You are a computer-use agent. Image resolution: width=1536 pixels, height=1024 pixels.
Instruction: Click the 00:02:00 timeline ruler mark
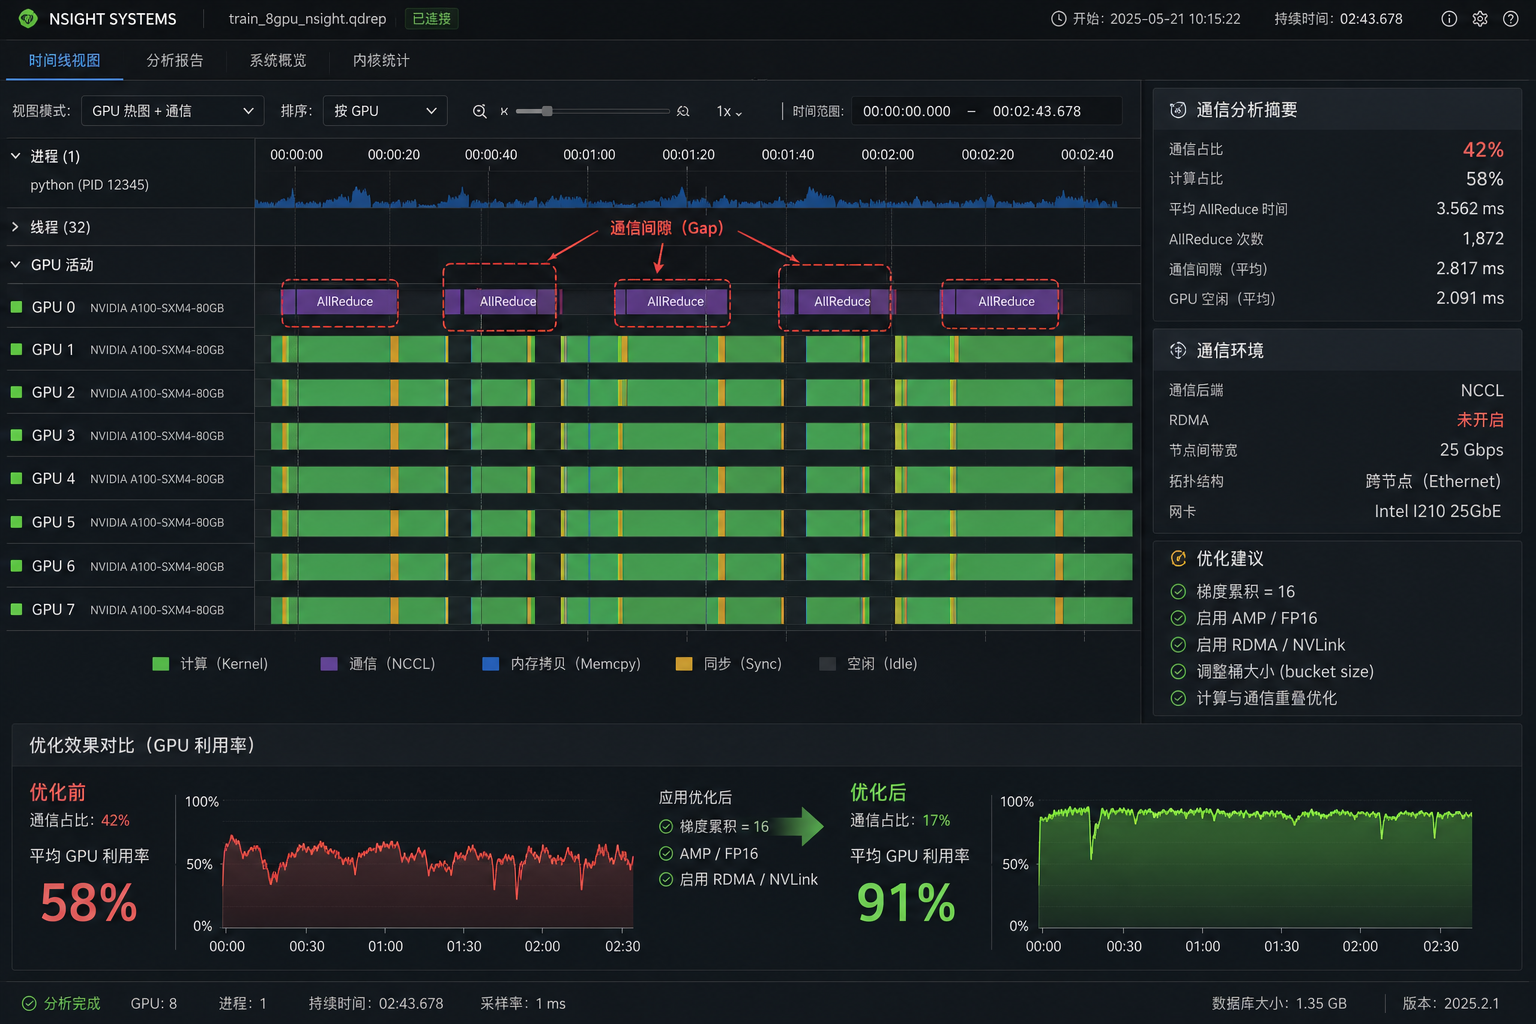(888, 155)
